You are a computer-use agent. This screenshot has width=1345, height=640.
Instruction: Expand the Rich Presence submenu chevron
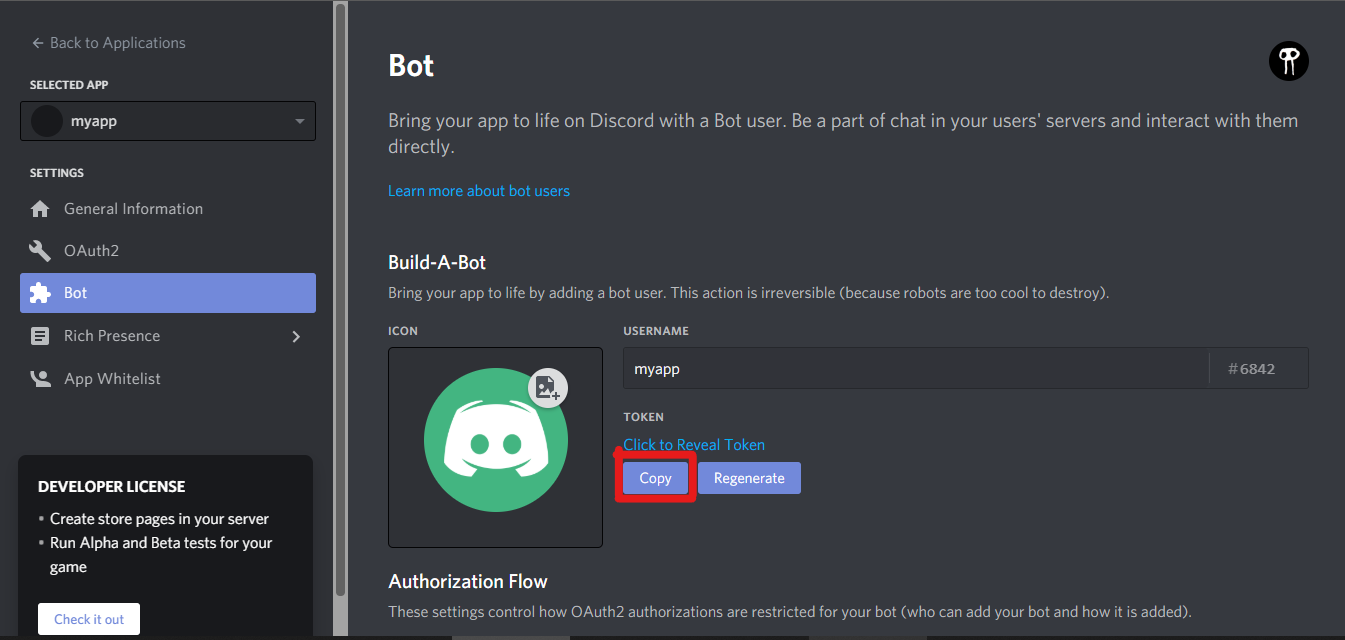pyautogui.click(x=296, y=336)
